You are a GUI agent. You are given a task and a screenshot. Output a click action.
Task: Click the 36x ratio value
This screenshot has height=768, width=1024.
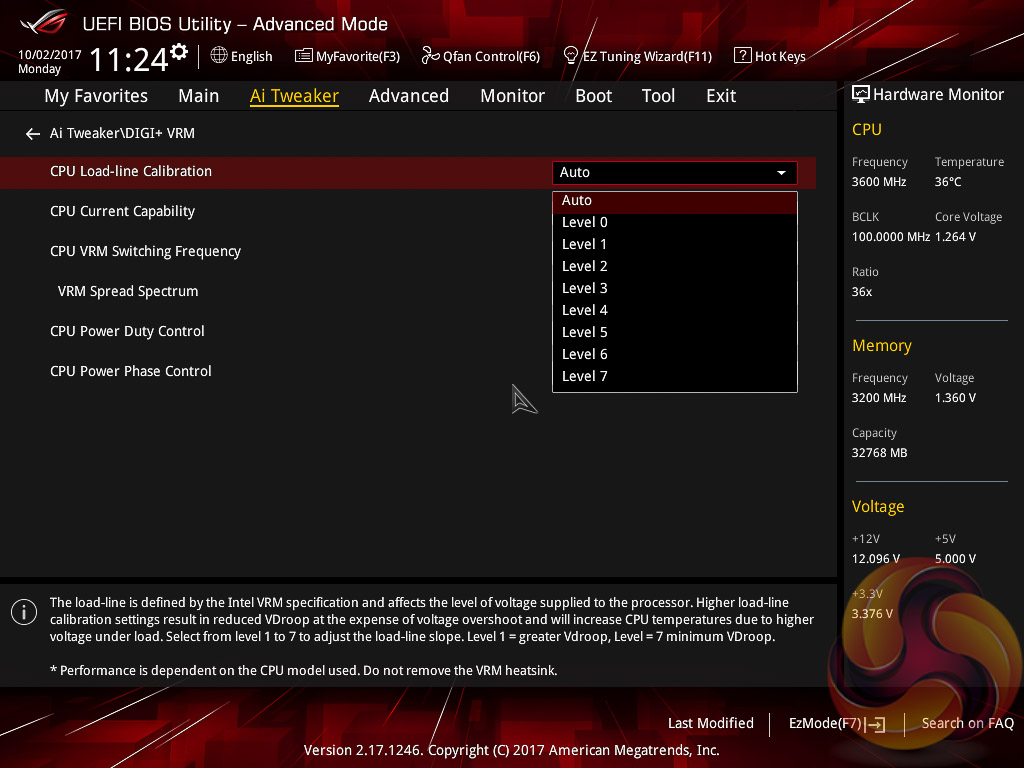(862, 292)
